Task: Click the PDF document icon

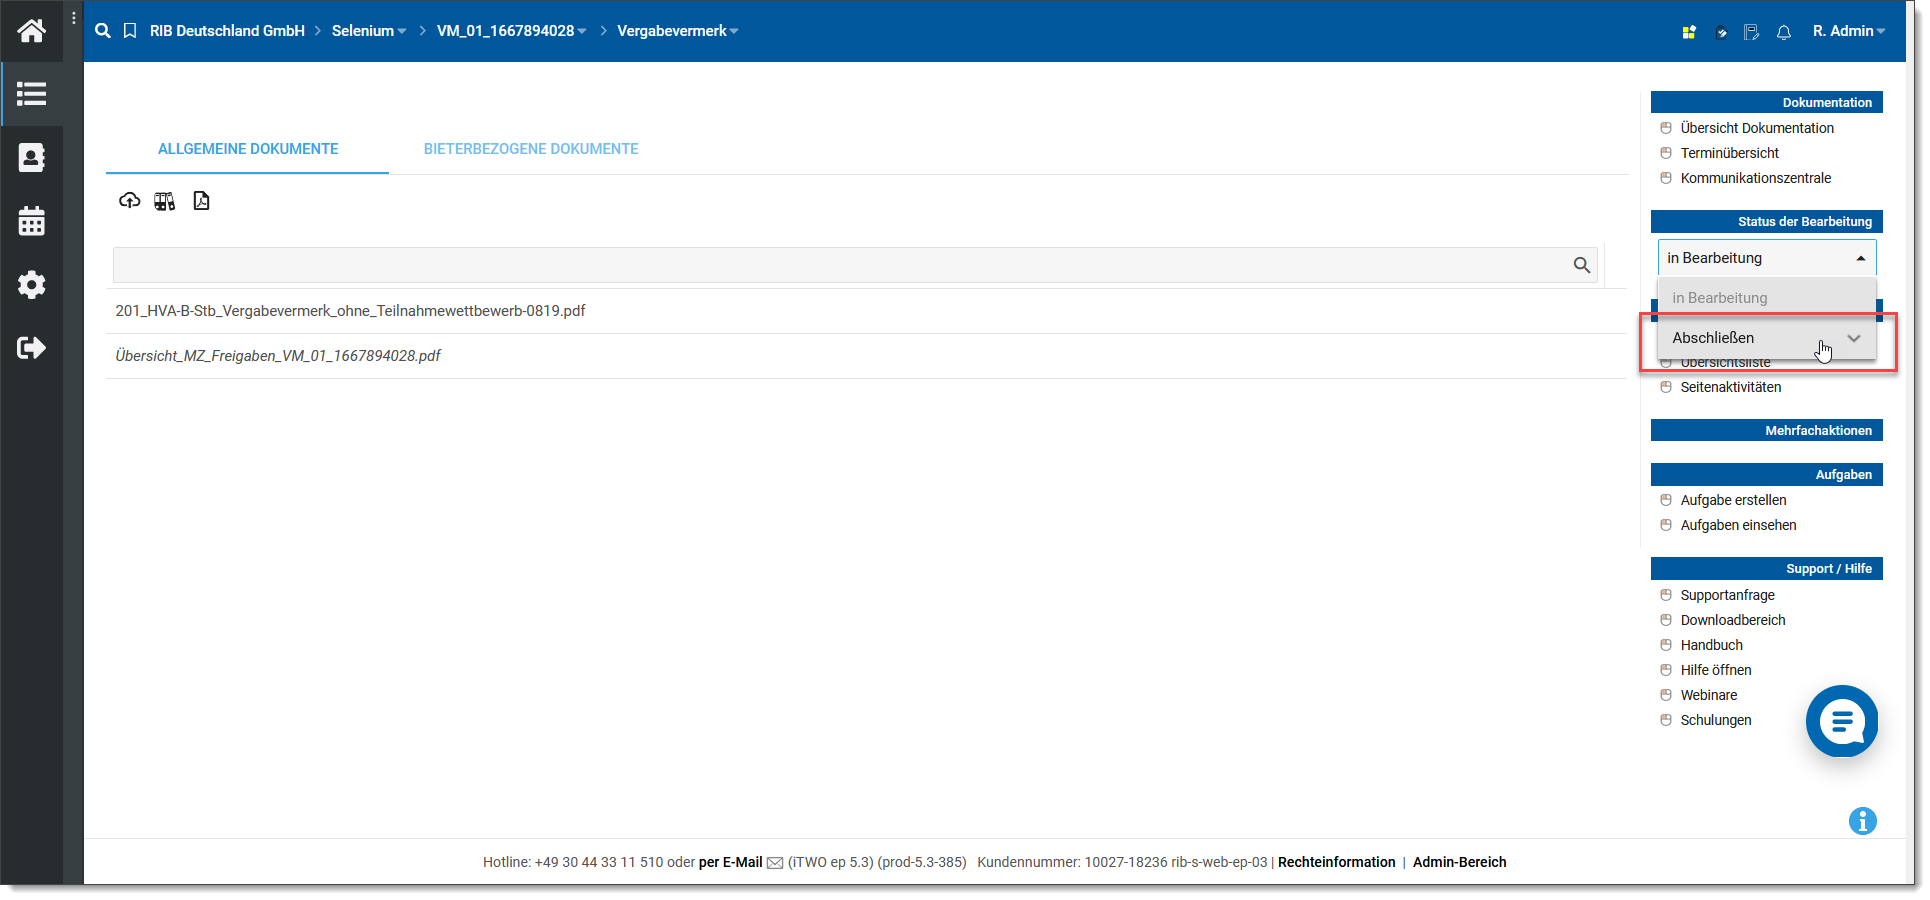Action: pos(201,201)
